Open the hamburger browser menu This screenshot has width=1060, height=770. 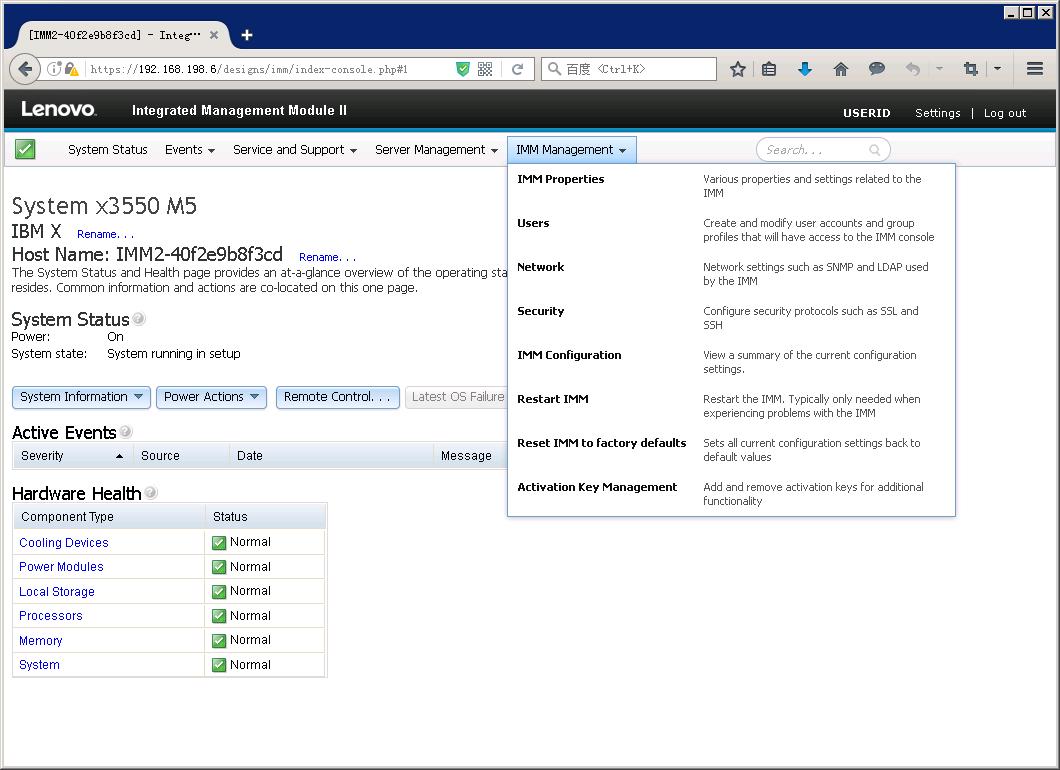pyautogui.click(x=1035, y=69)
